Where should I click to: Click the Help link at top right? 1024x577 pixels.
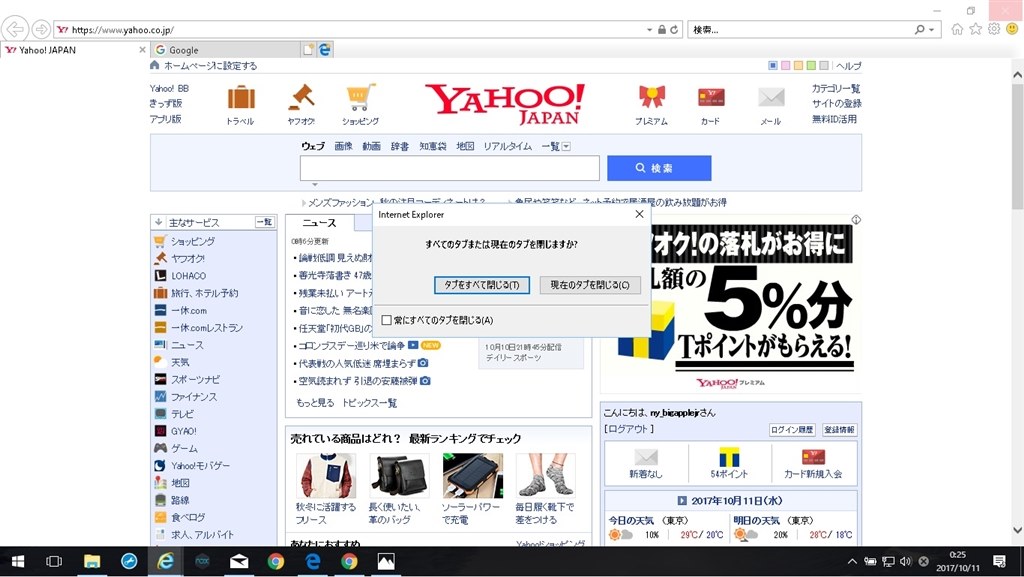848,66
